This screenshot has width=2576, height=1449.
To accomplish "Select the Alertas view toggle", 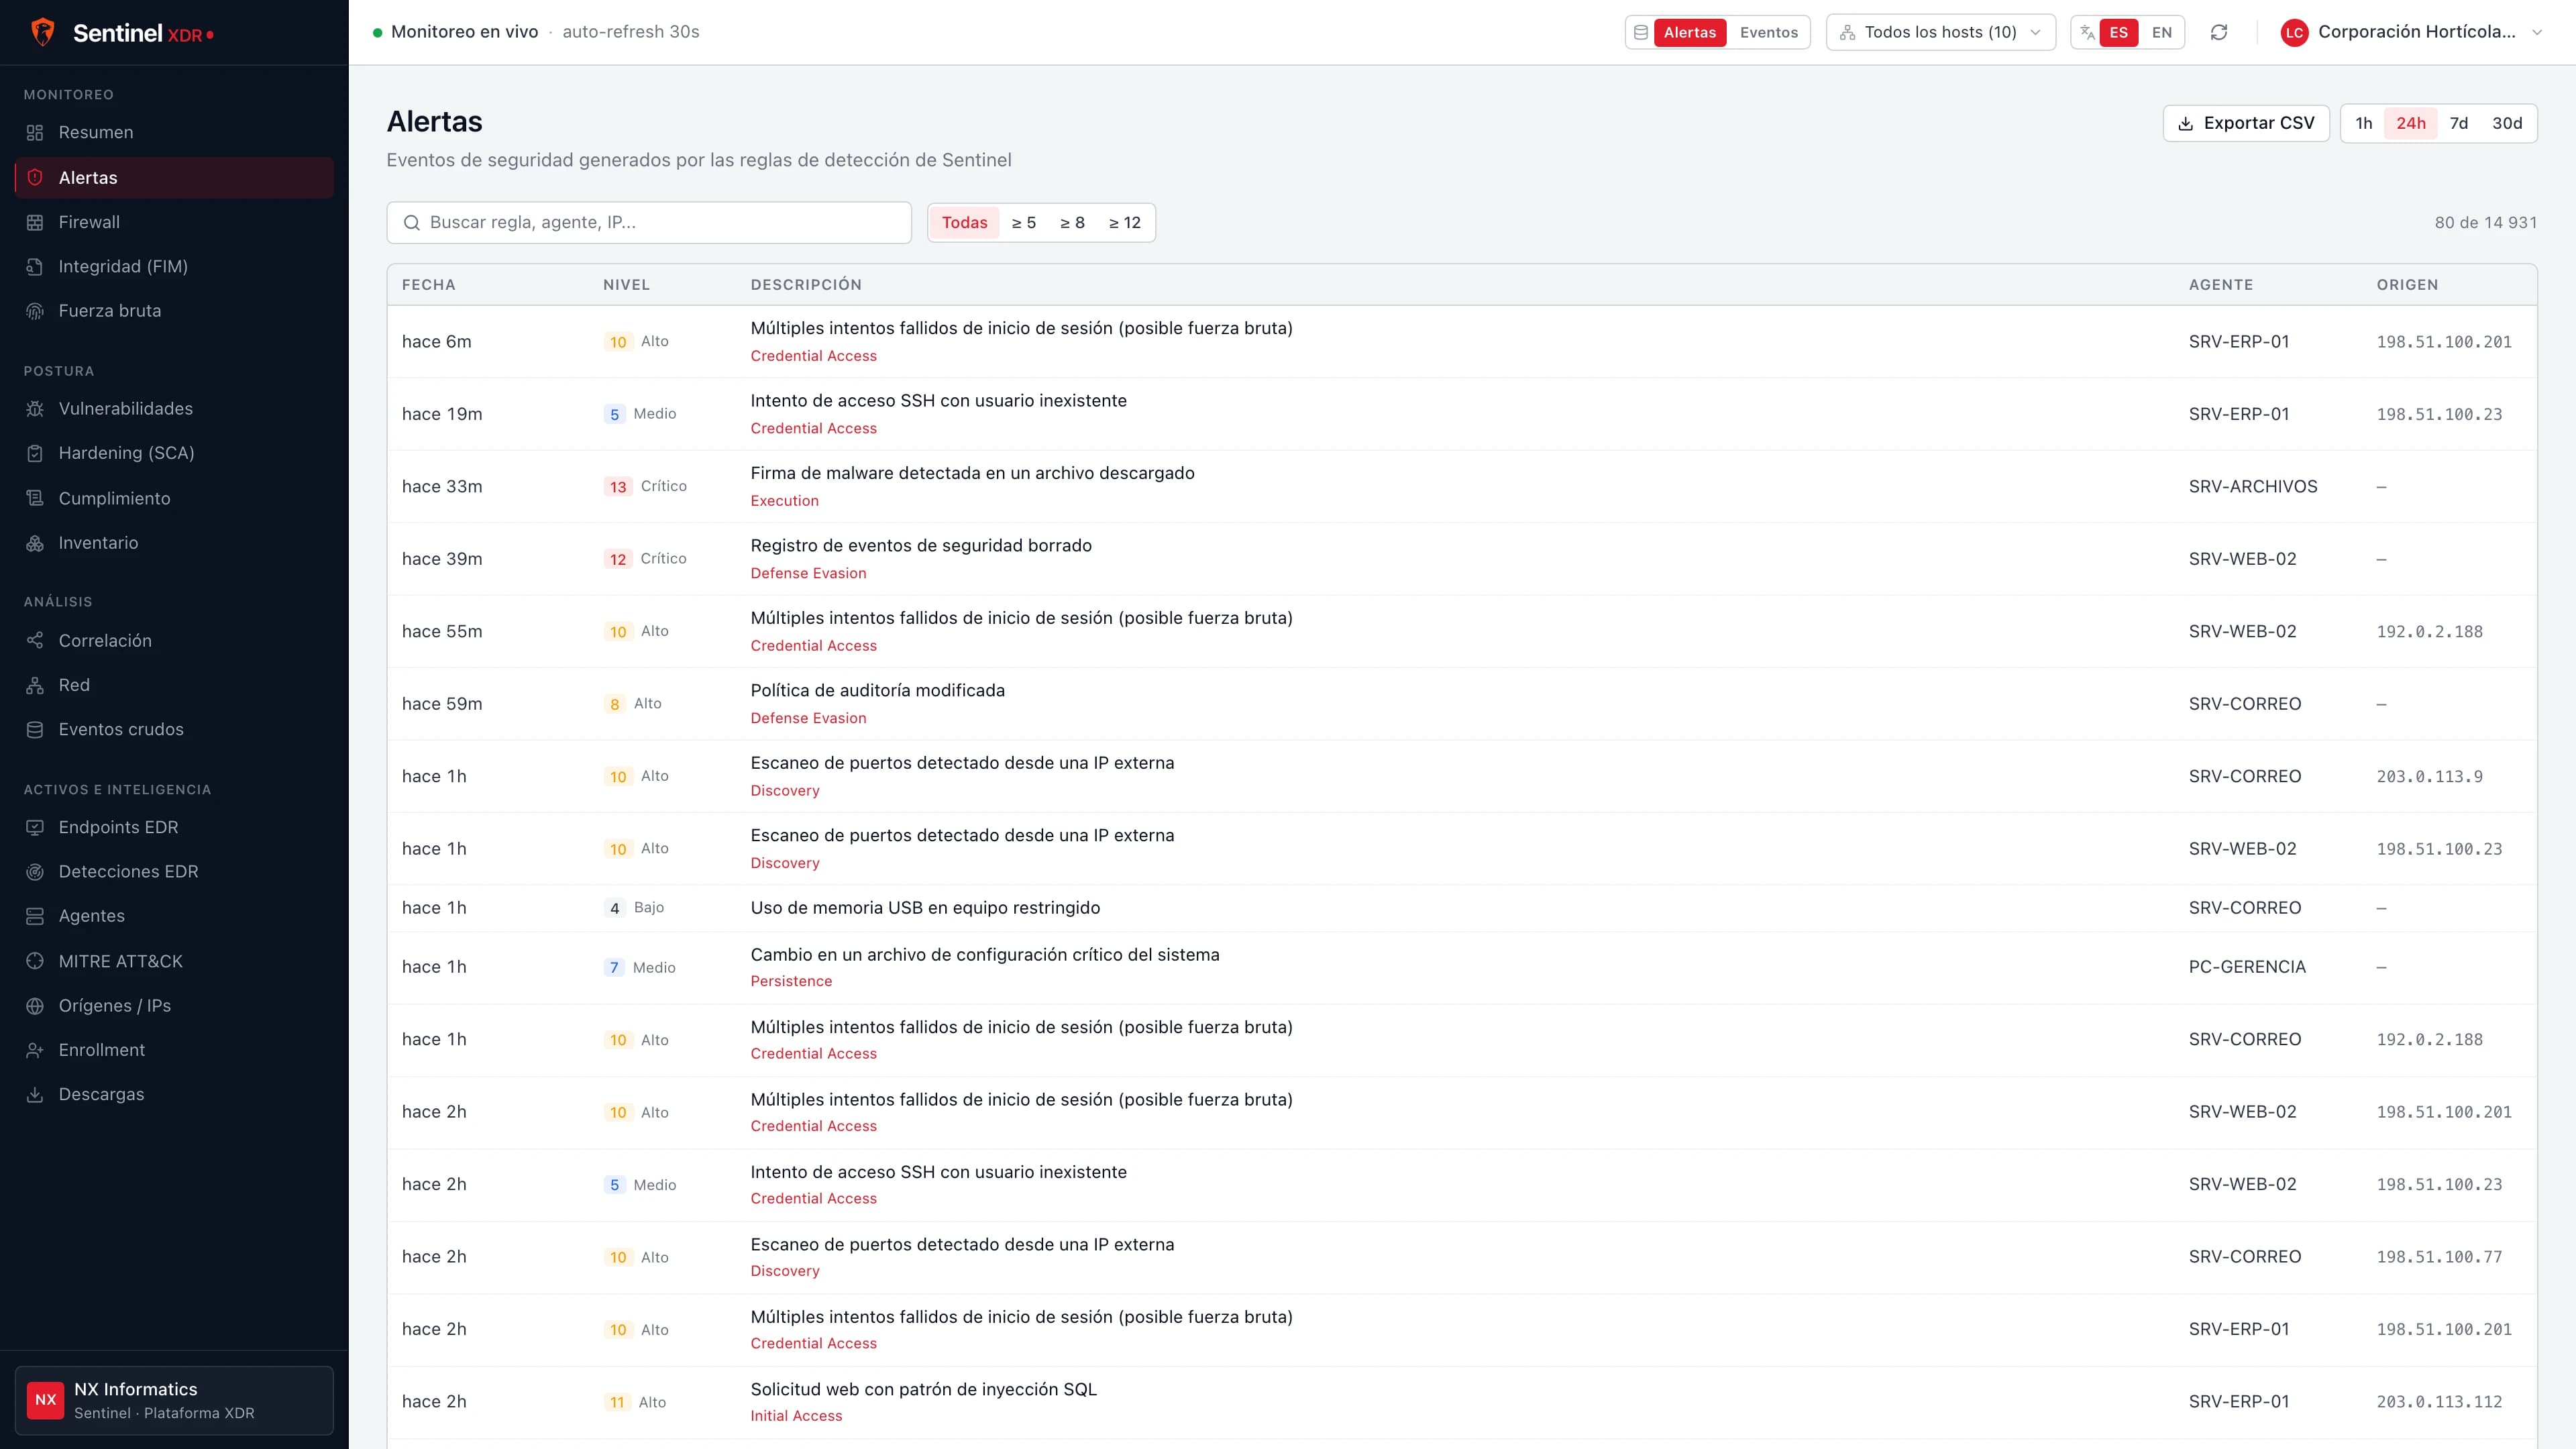I will [1689, 32].
